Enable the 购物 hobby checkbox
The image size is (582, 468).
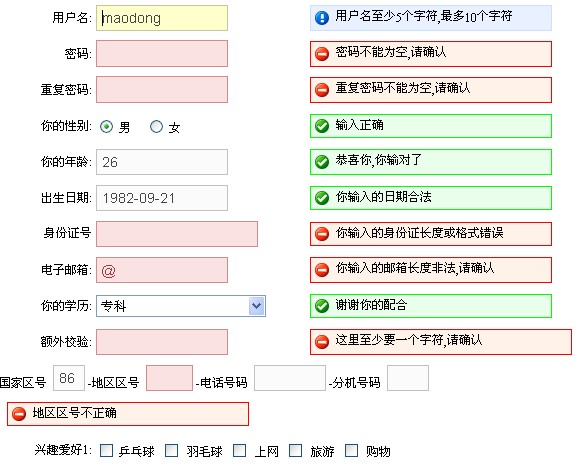tap(351, 451)
